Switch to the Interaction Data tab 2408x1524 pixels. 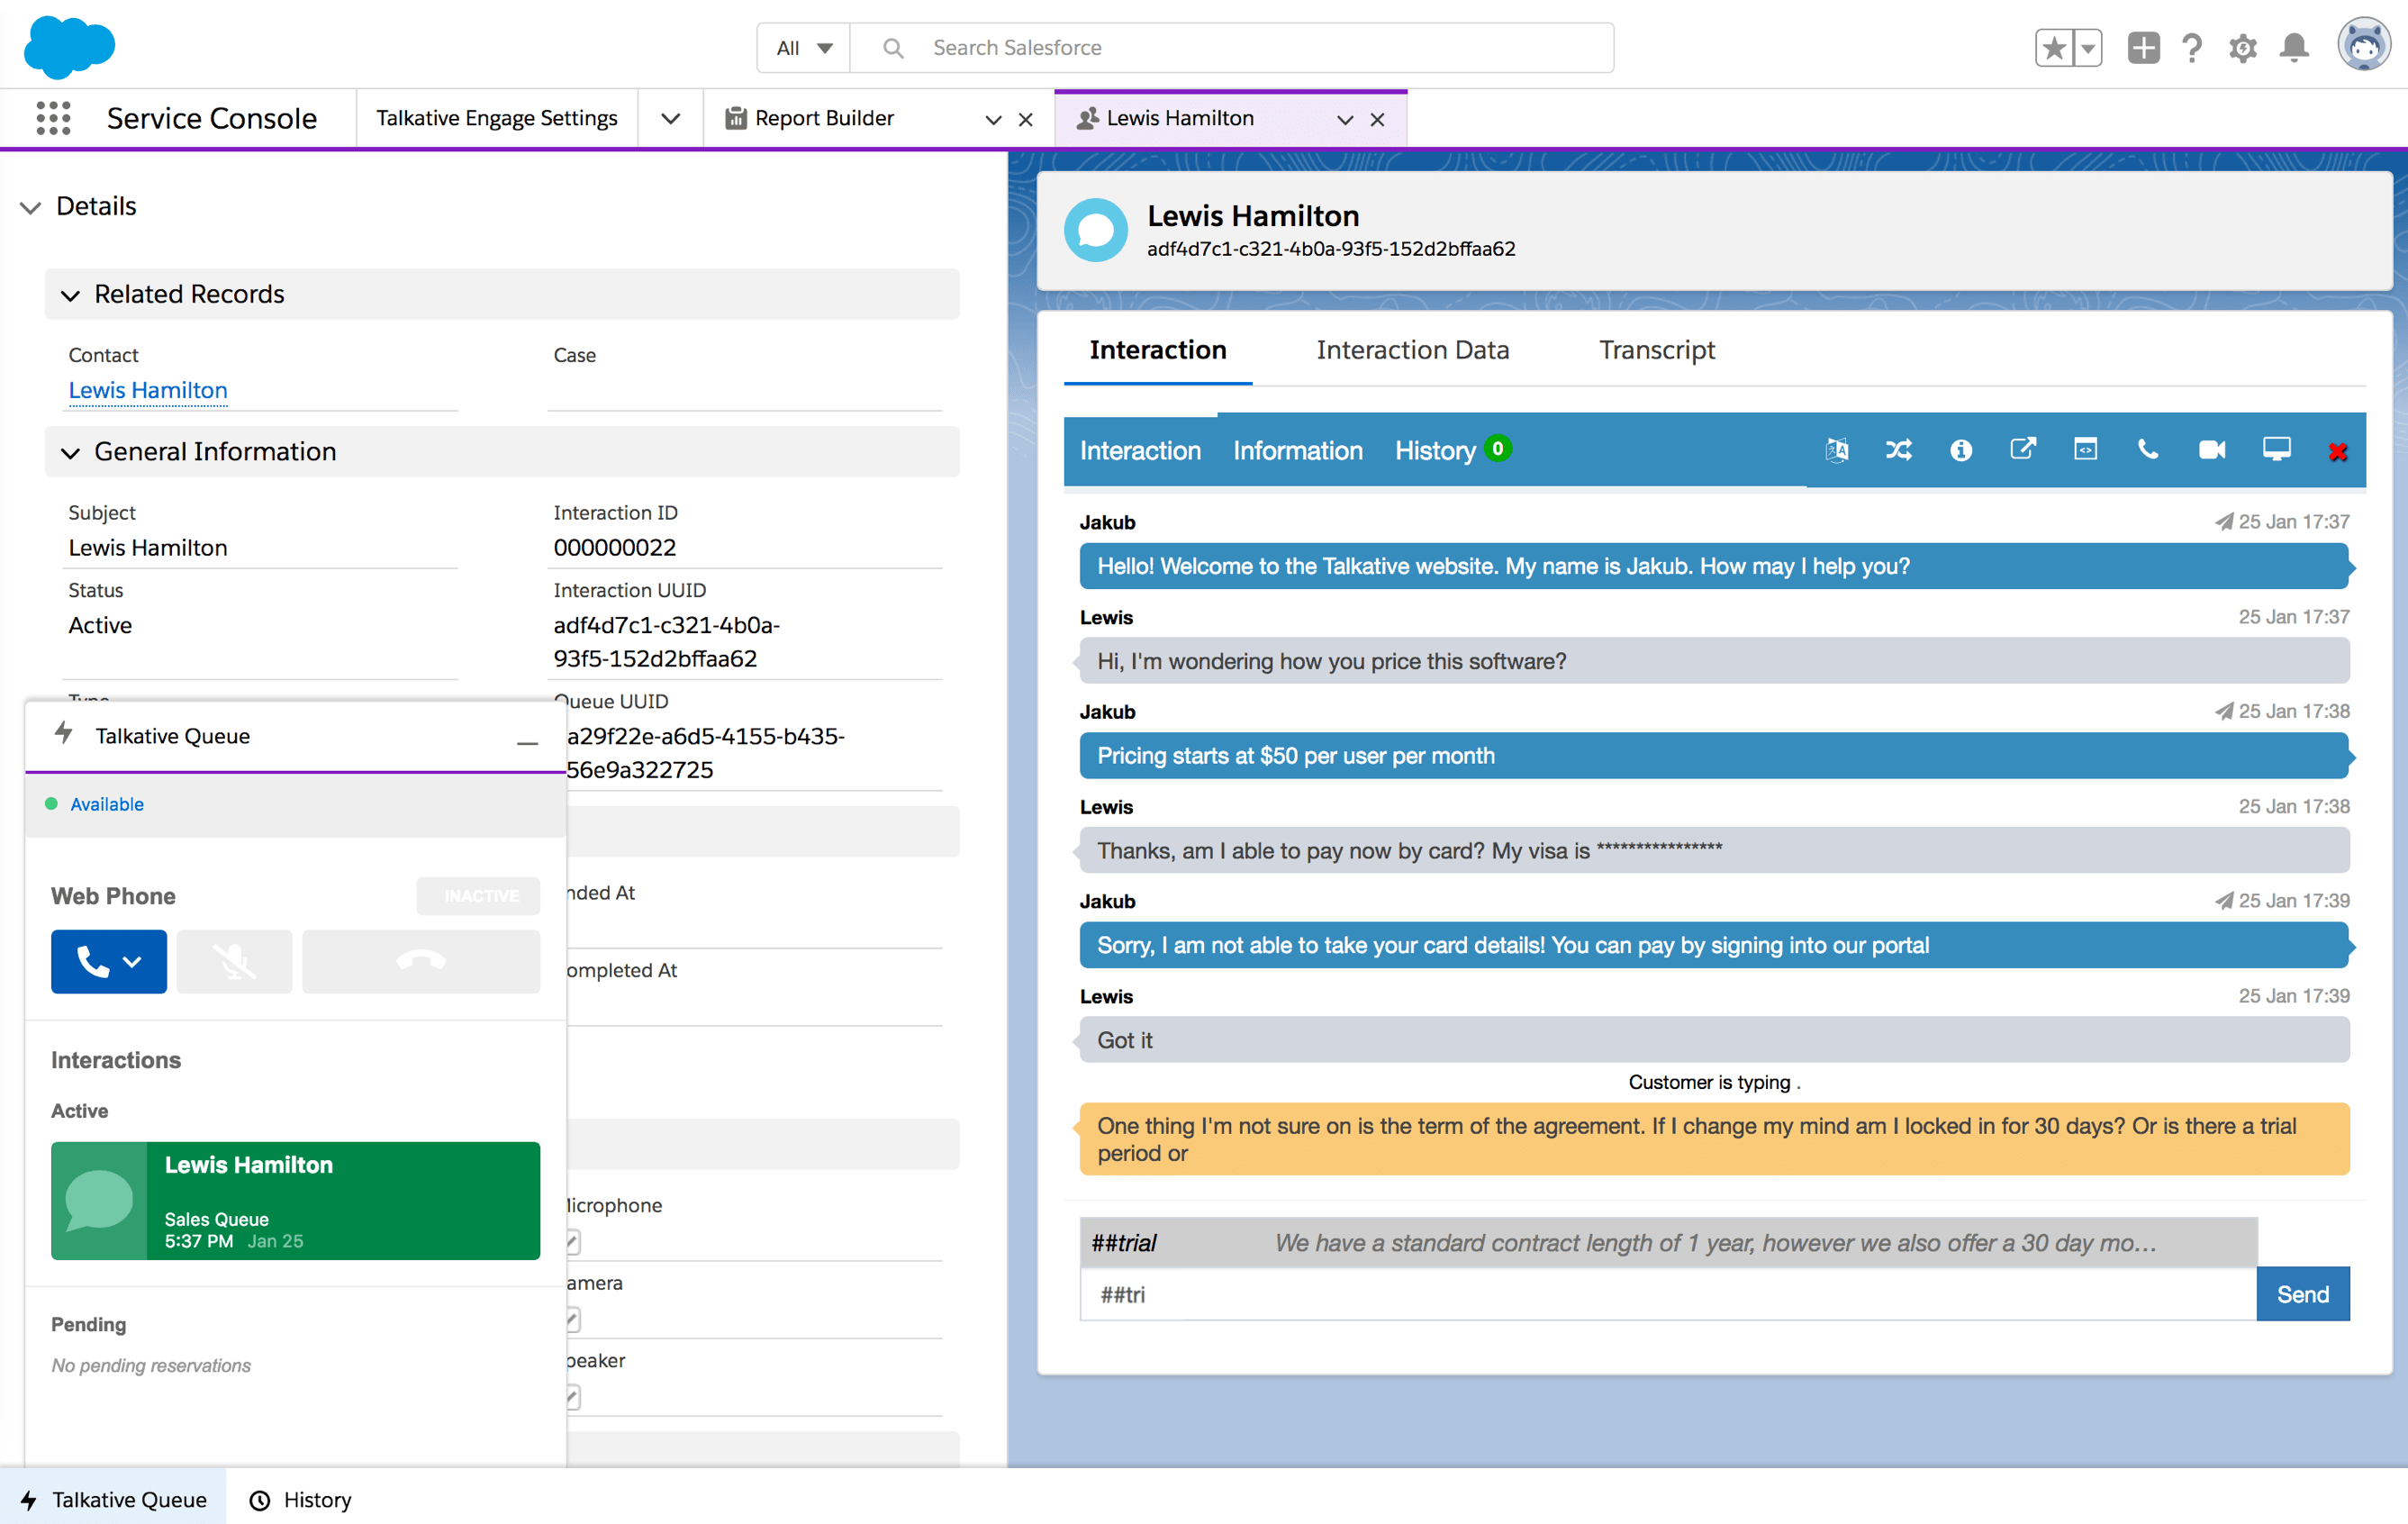[x=1412, y=350]
